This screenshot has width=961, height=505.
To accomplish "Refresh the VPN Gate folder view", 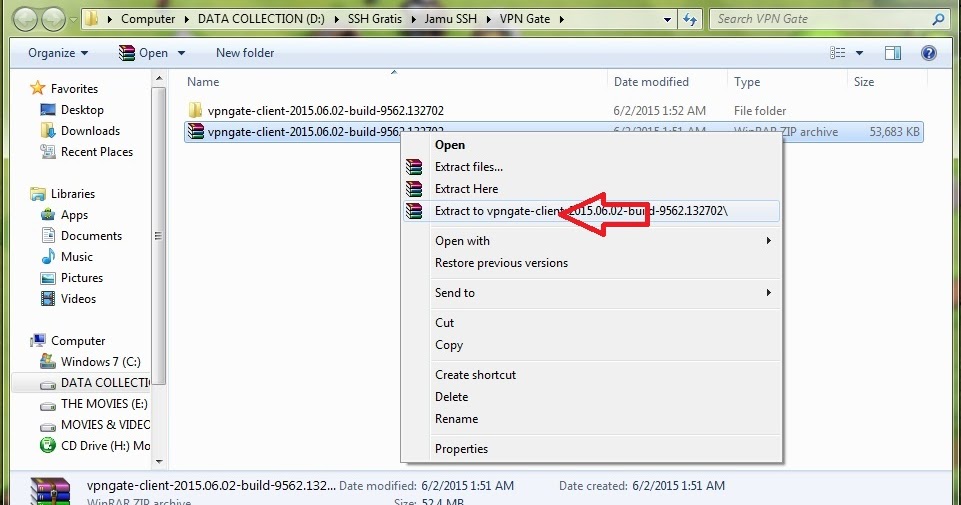I will click(x=690, y=19).
